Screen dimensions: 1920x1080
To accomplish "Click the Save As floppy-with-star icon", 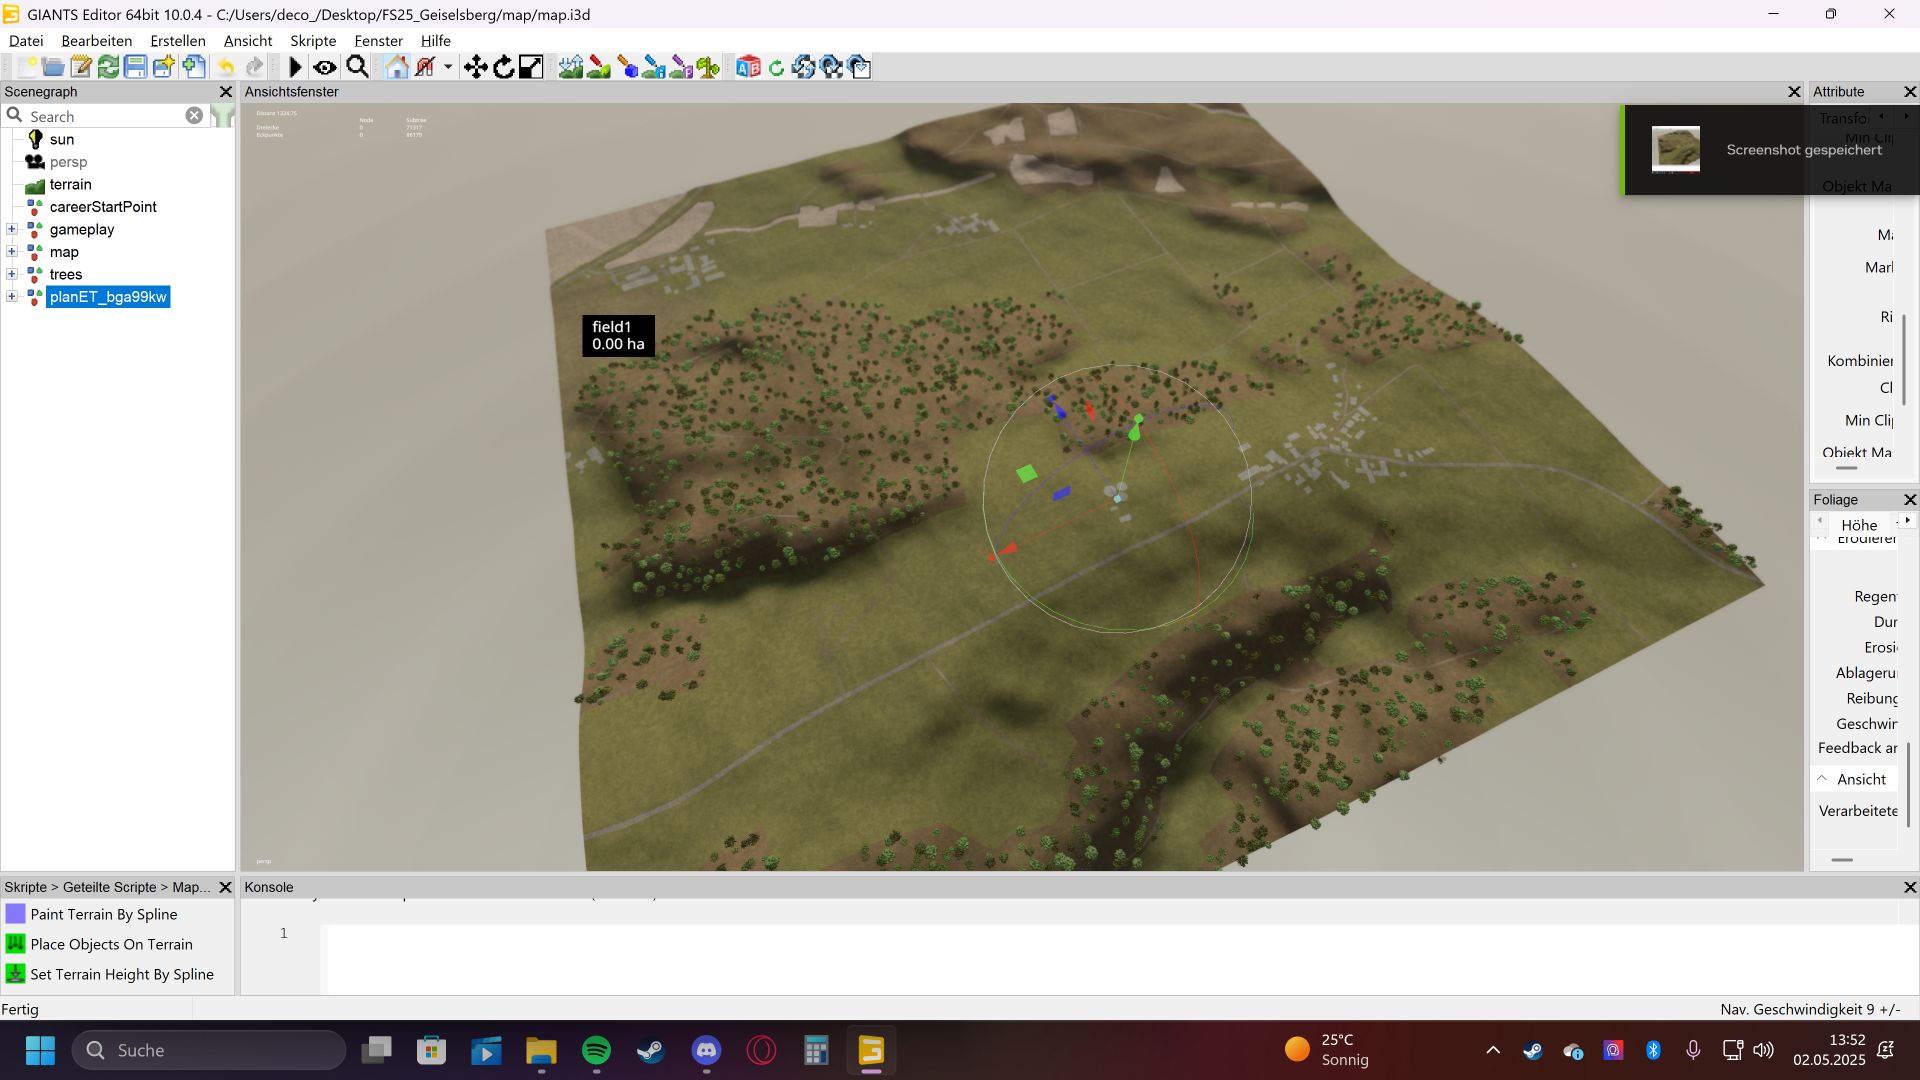I will (x=164, y=67).
